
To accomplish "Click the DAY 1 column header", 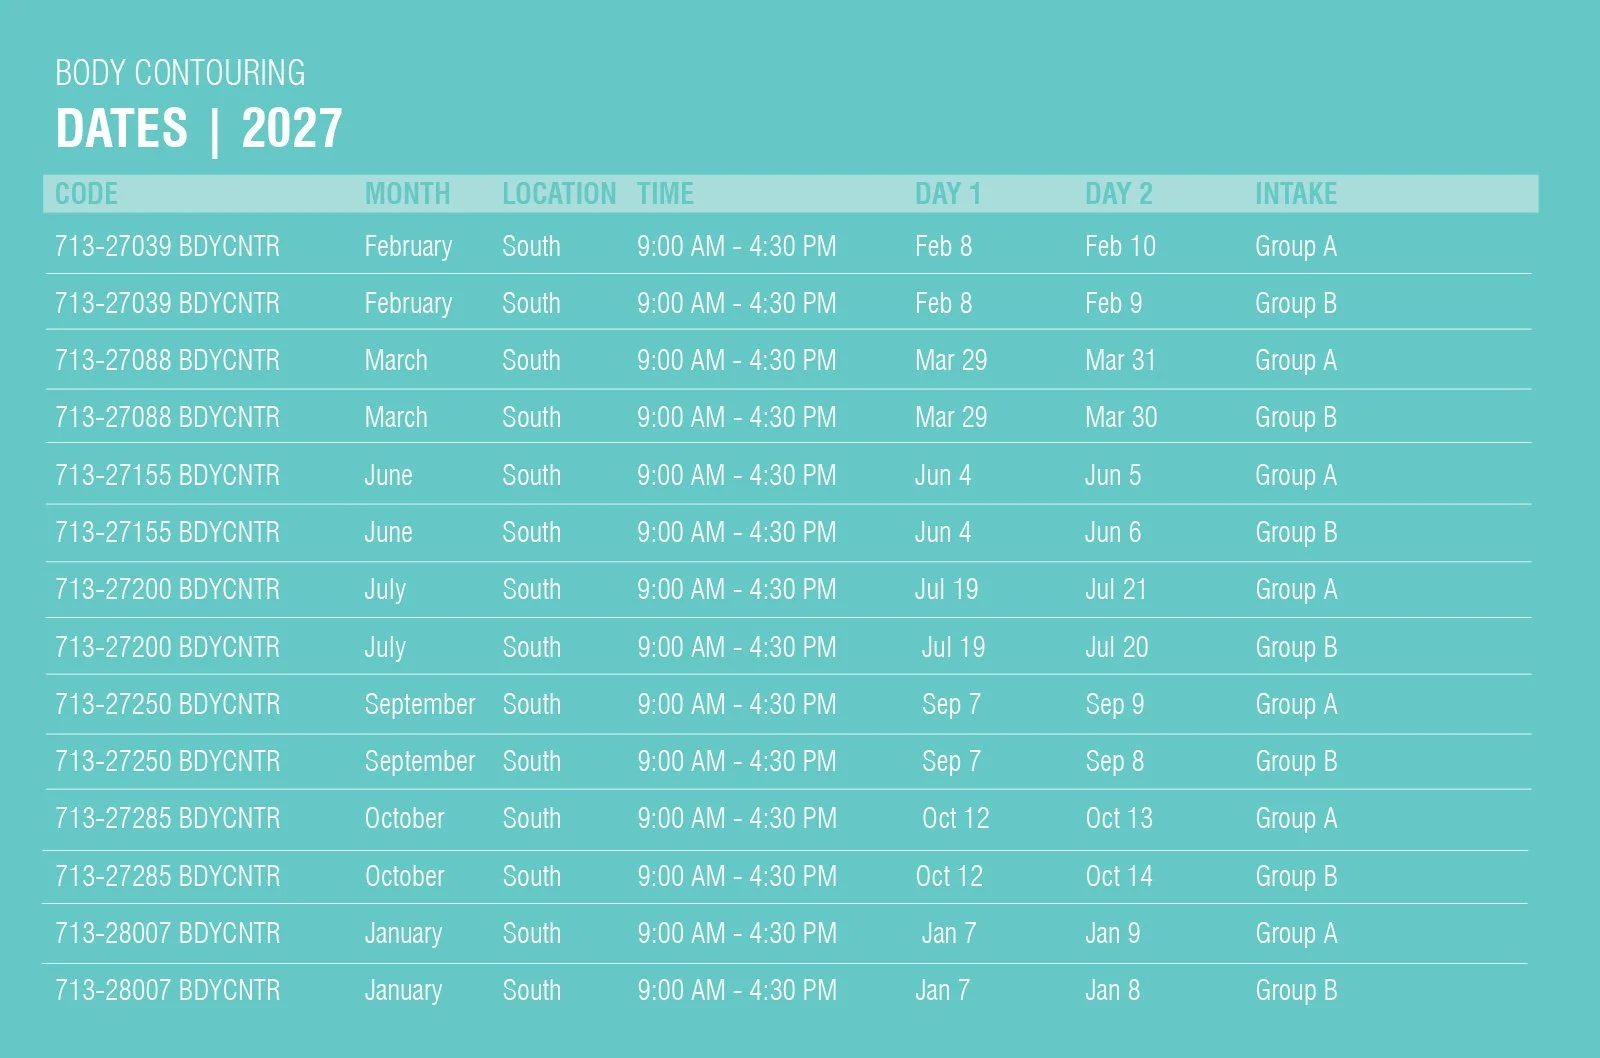I will pyautogui.click(x=947, y=194).
